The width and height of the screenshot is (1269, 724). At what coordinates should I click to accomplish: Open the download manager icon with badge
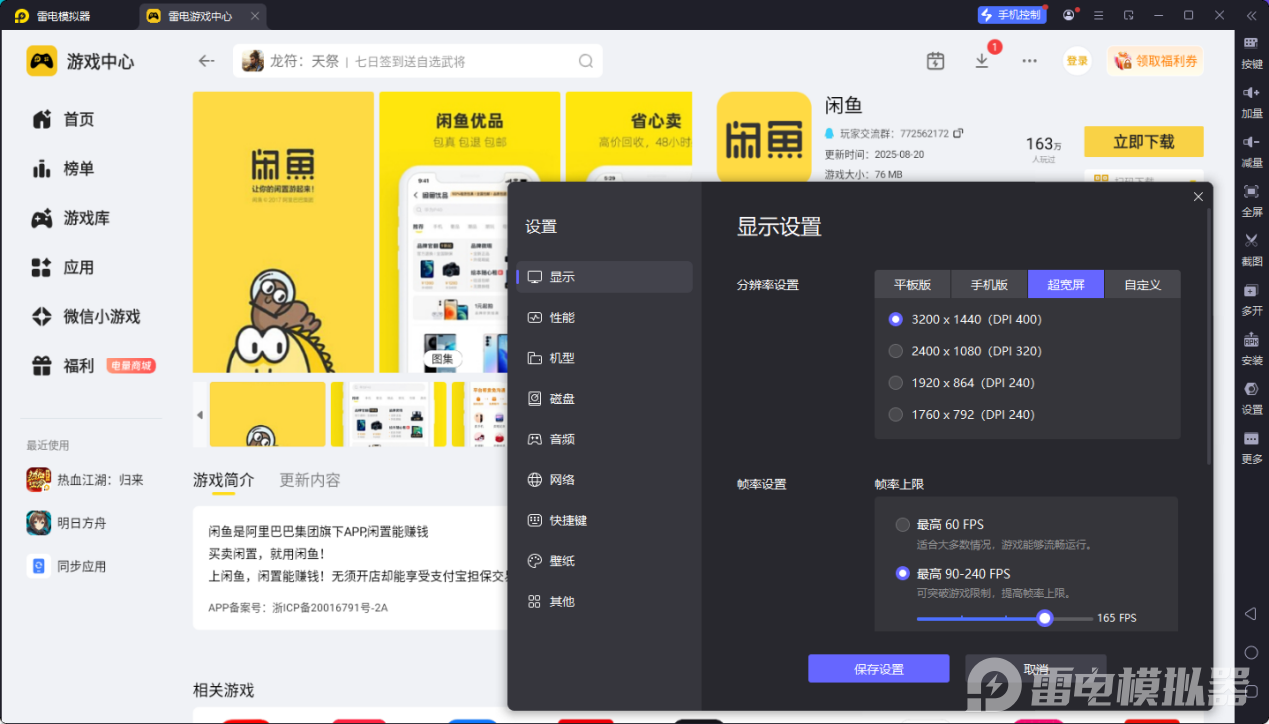(982, 61)
